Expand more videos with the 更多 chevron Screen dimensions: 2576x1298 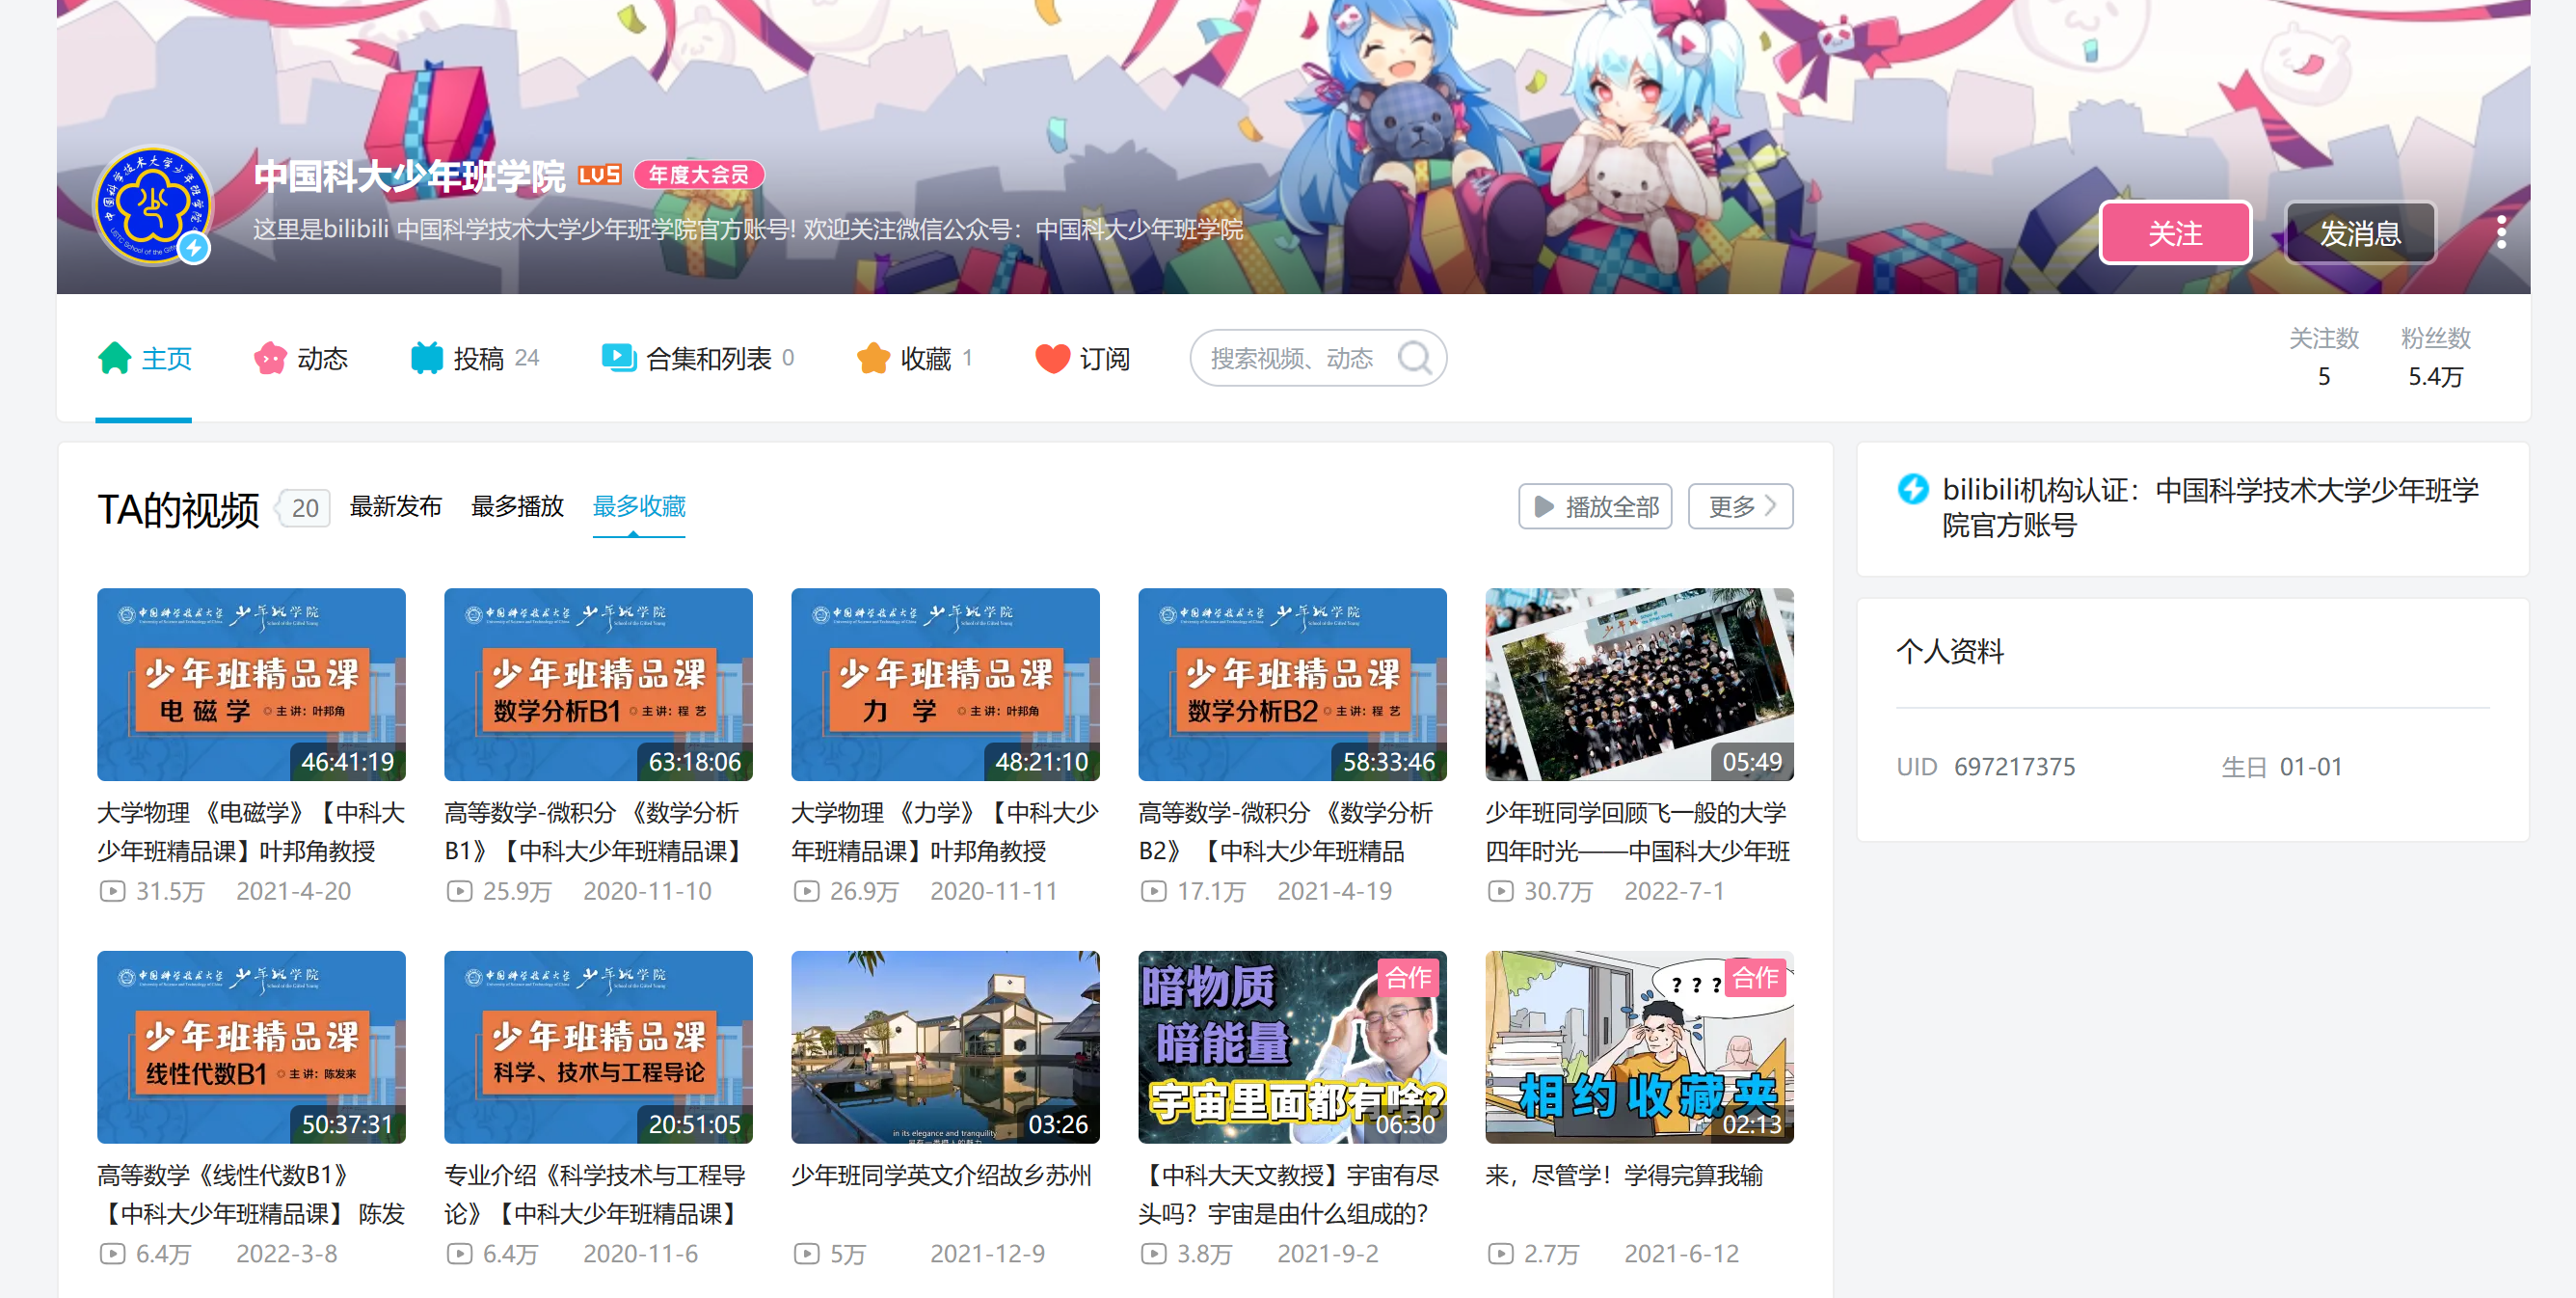point(1740,506)
